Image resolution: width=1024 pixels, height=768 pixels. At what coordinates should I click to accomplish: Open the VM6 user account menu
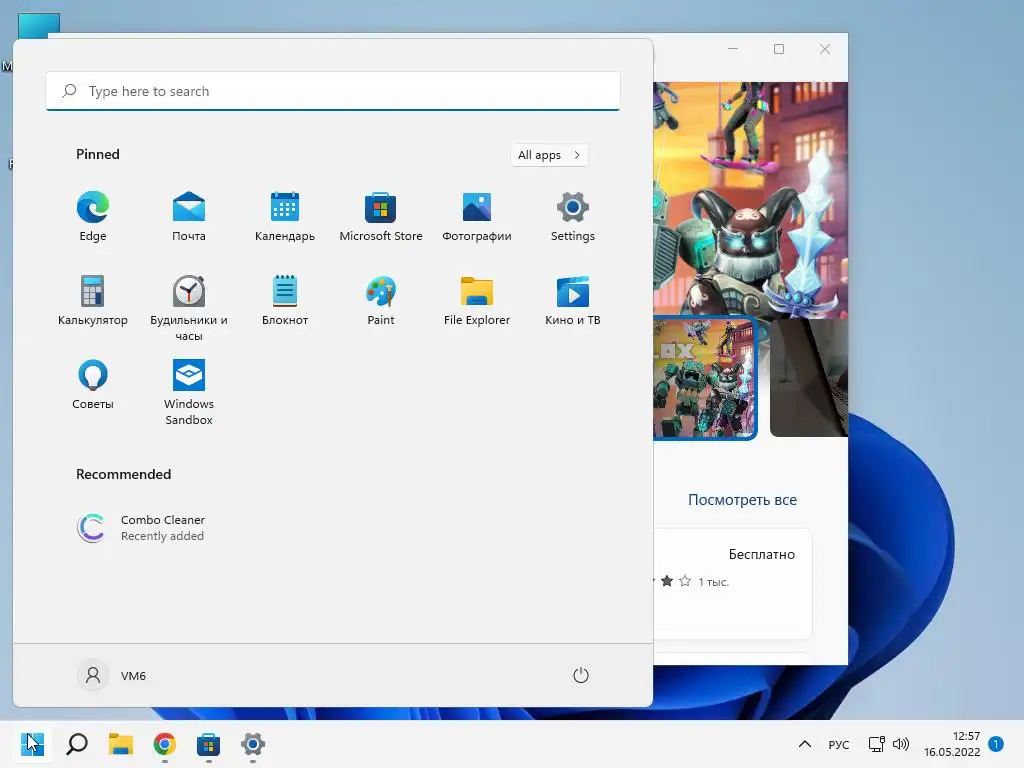click(112, 675)
